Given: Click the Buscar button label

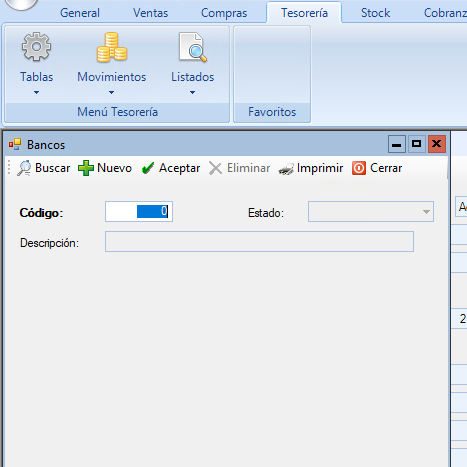Looking at the screenshot, I should tap(53, 168).
